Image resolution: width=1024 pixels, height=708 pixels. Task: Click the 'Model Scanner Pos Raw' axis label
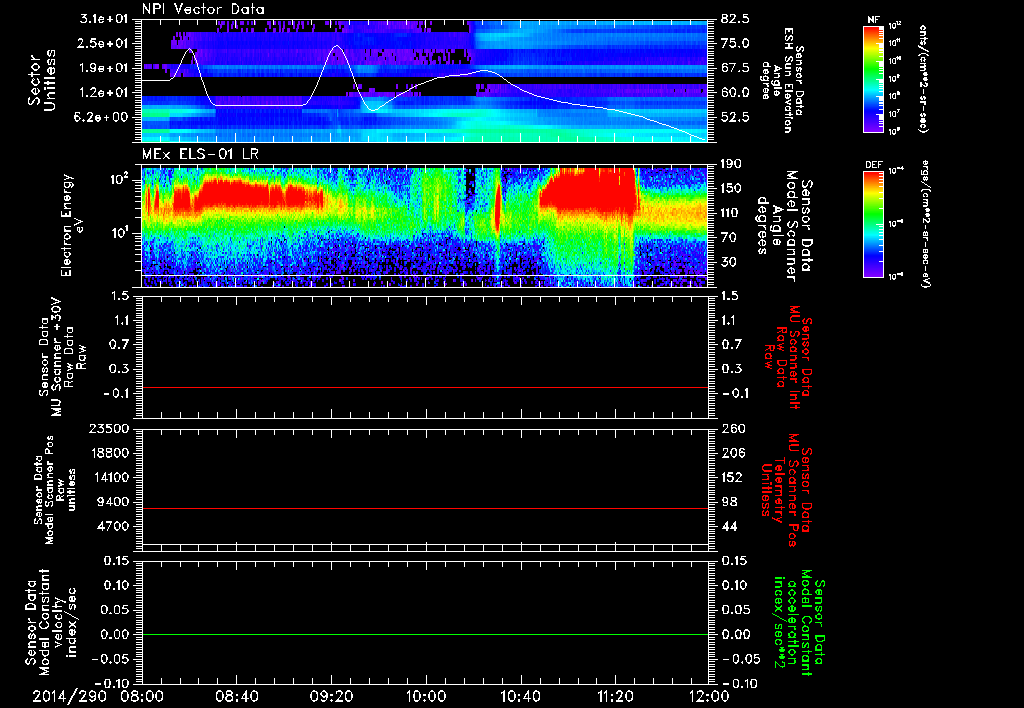(56, 490)
